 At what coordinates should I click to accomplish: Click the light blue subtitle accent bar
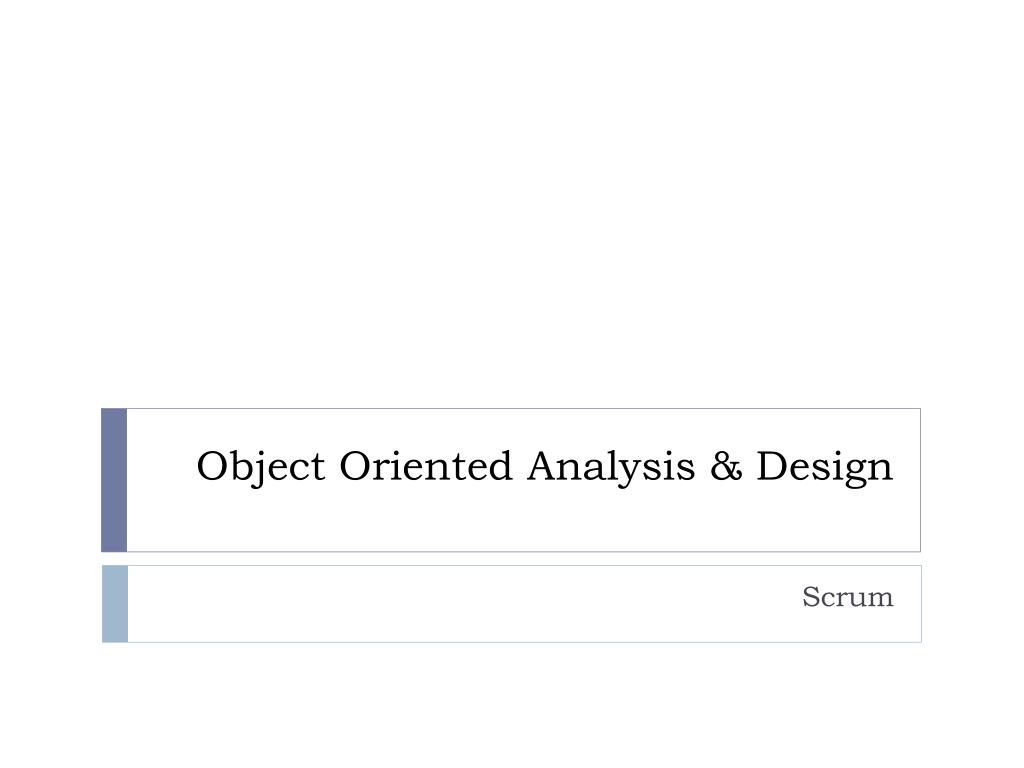click(115, 604)
